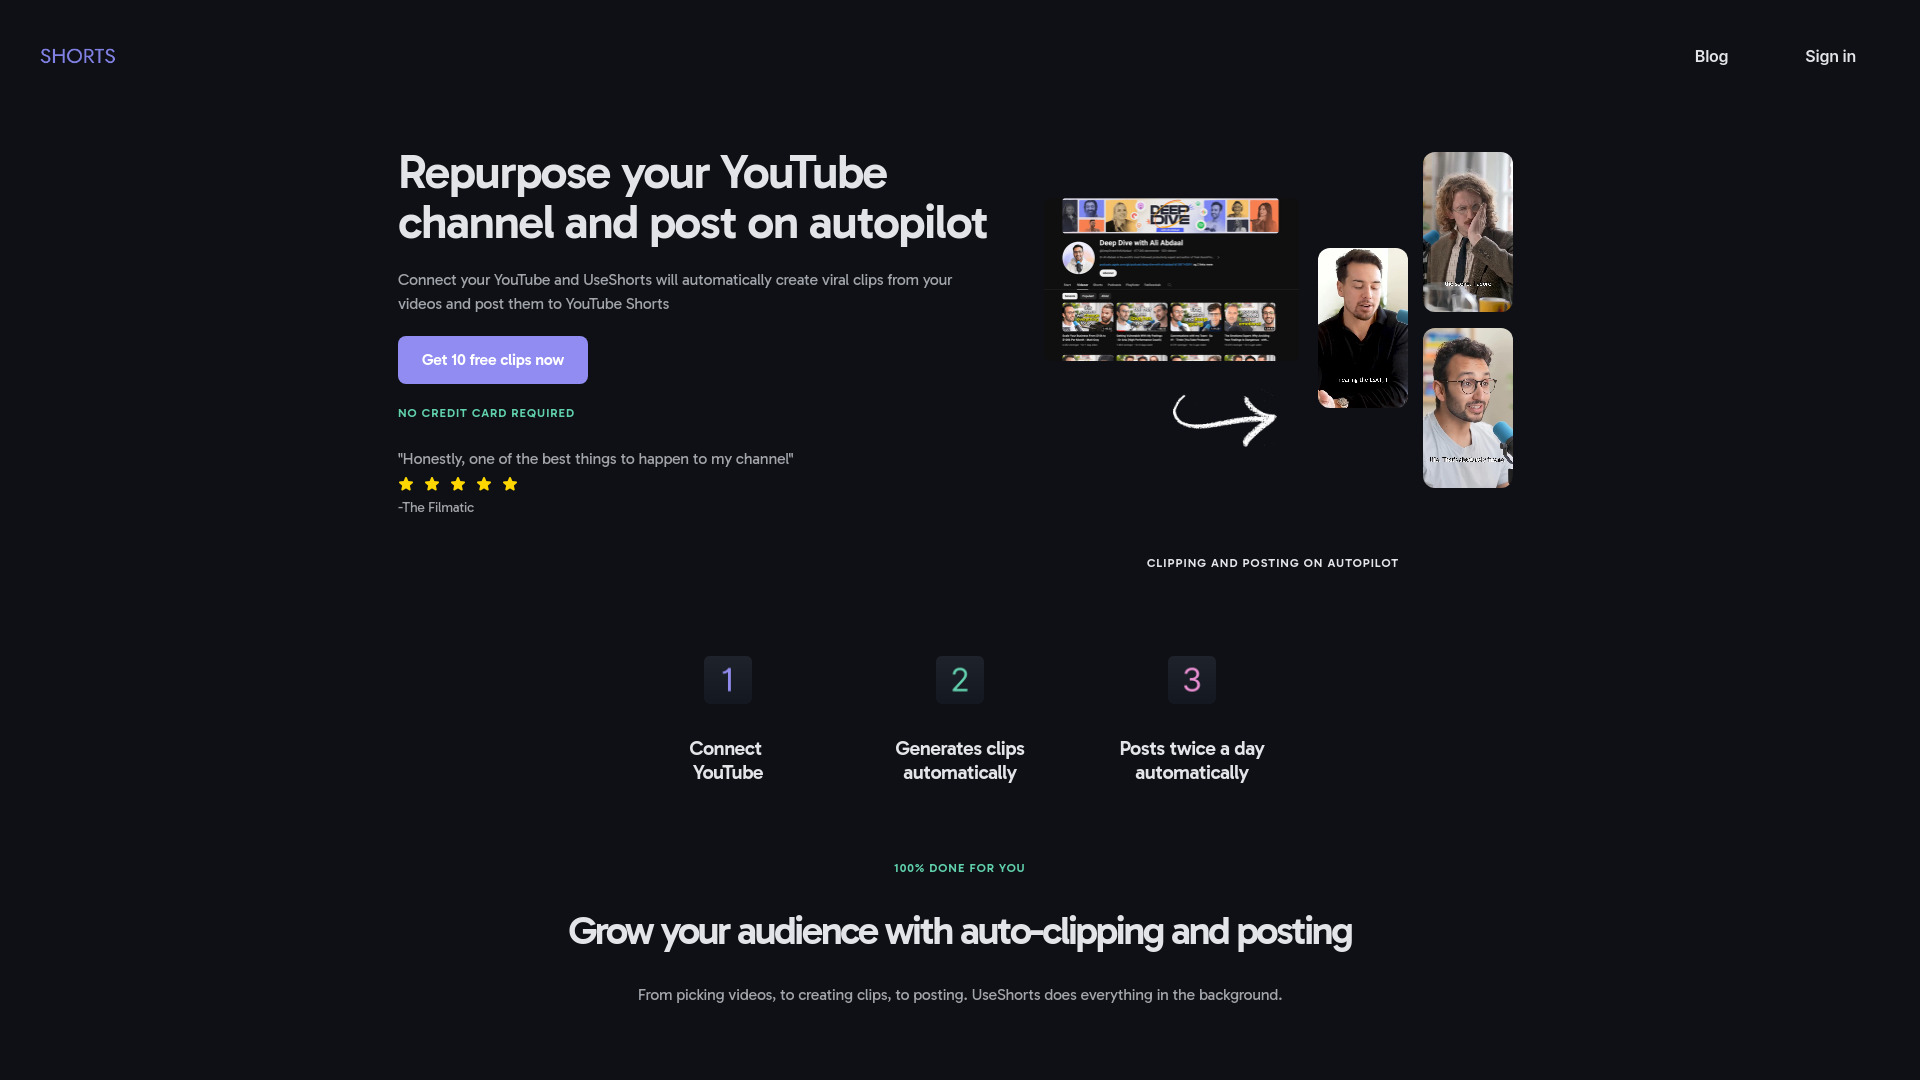Click the Sign in menu item
This screenshot has height=1080, width=1920.
click(x=1830, y=55)
